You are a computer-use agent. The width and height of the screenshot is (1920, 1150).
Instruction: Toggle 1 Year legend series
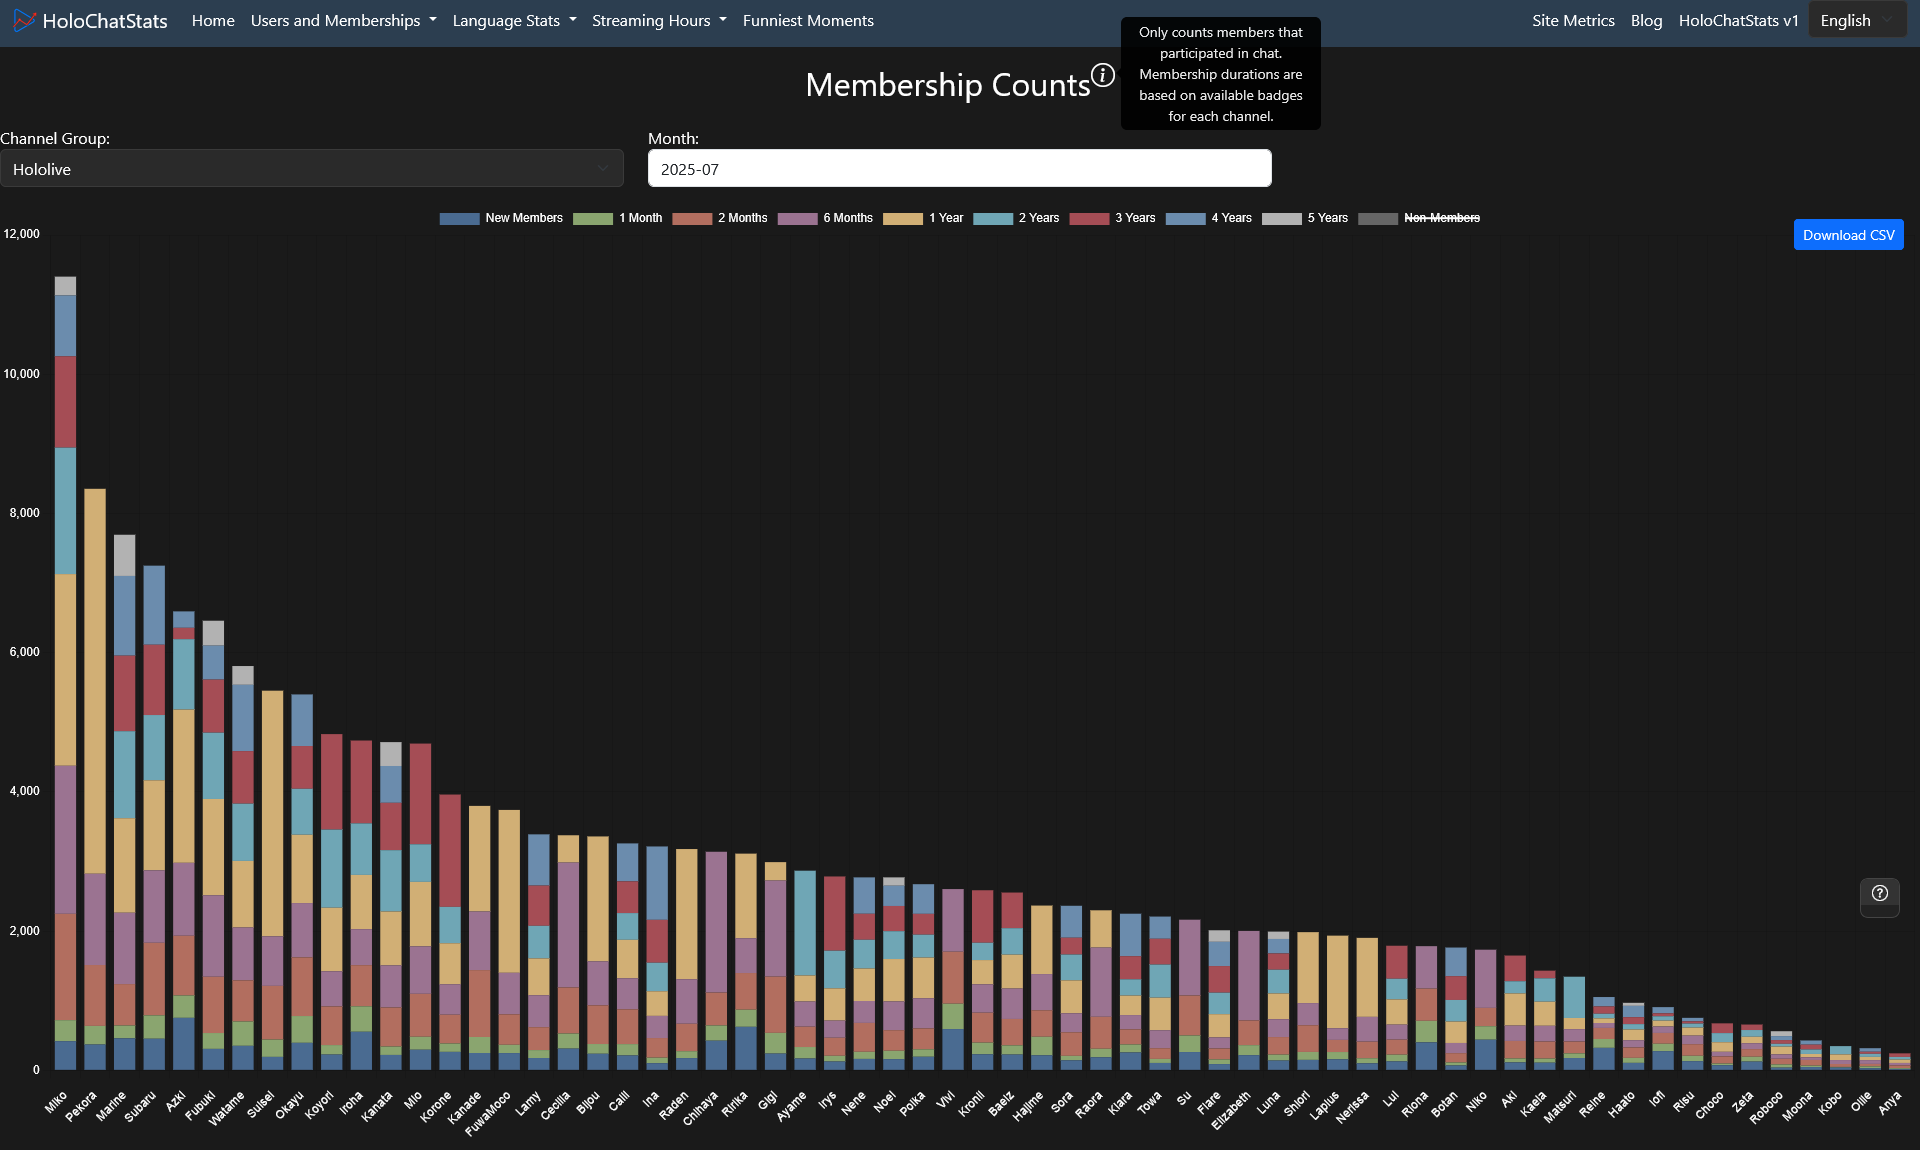tap(923, 218)
